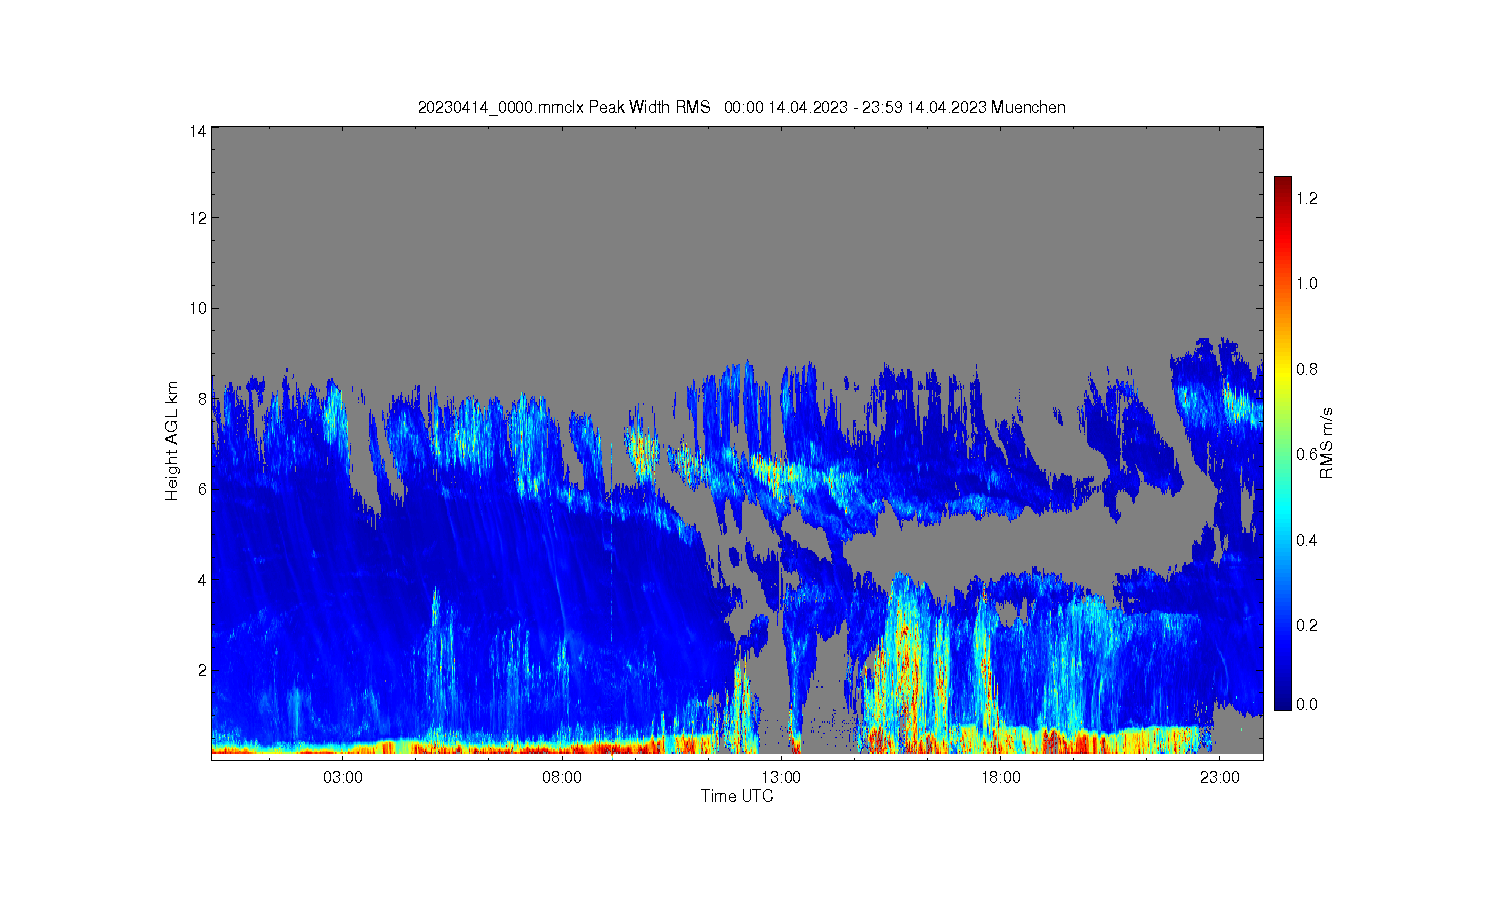Click the colorbar value 1.0

[1307, 283]
